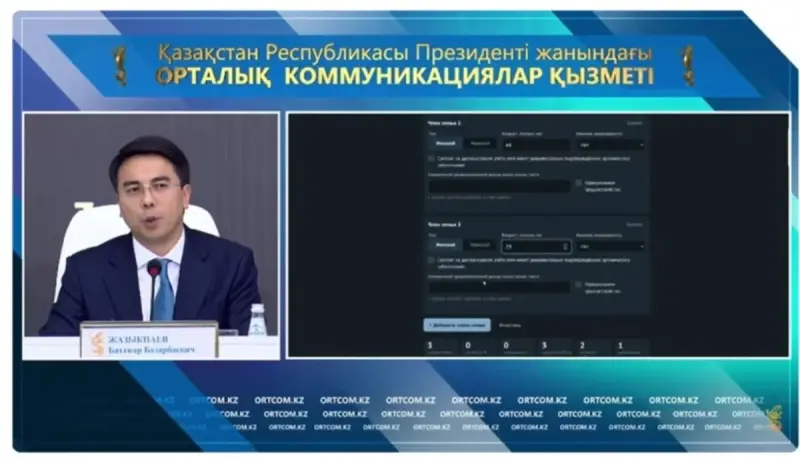This screenshot has width=800, height=459.
Task: Remove family member 3 via its delete link
Action: (x=634, y=224)
